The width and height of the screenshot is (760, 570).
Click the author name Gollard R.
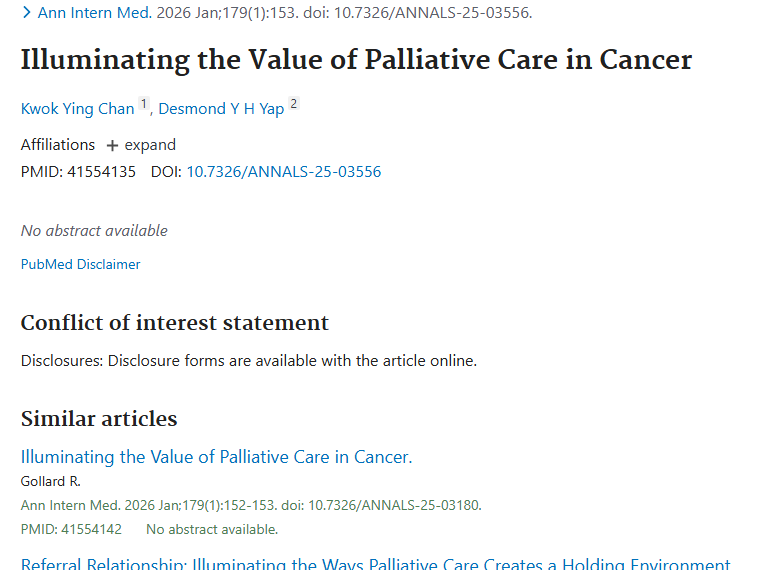[50, 481]
